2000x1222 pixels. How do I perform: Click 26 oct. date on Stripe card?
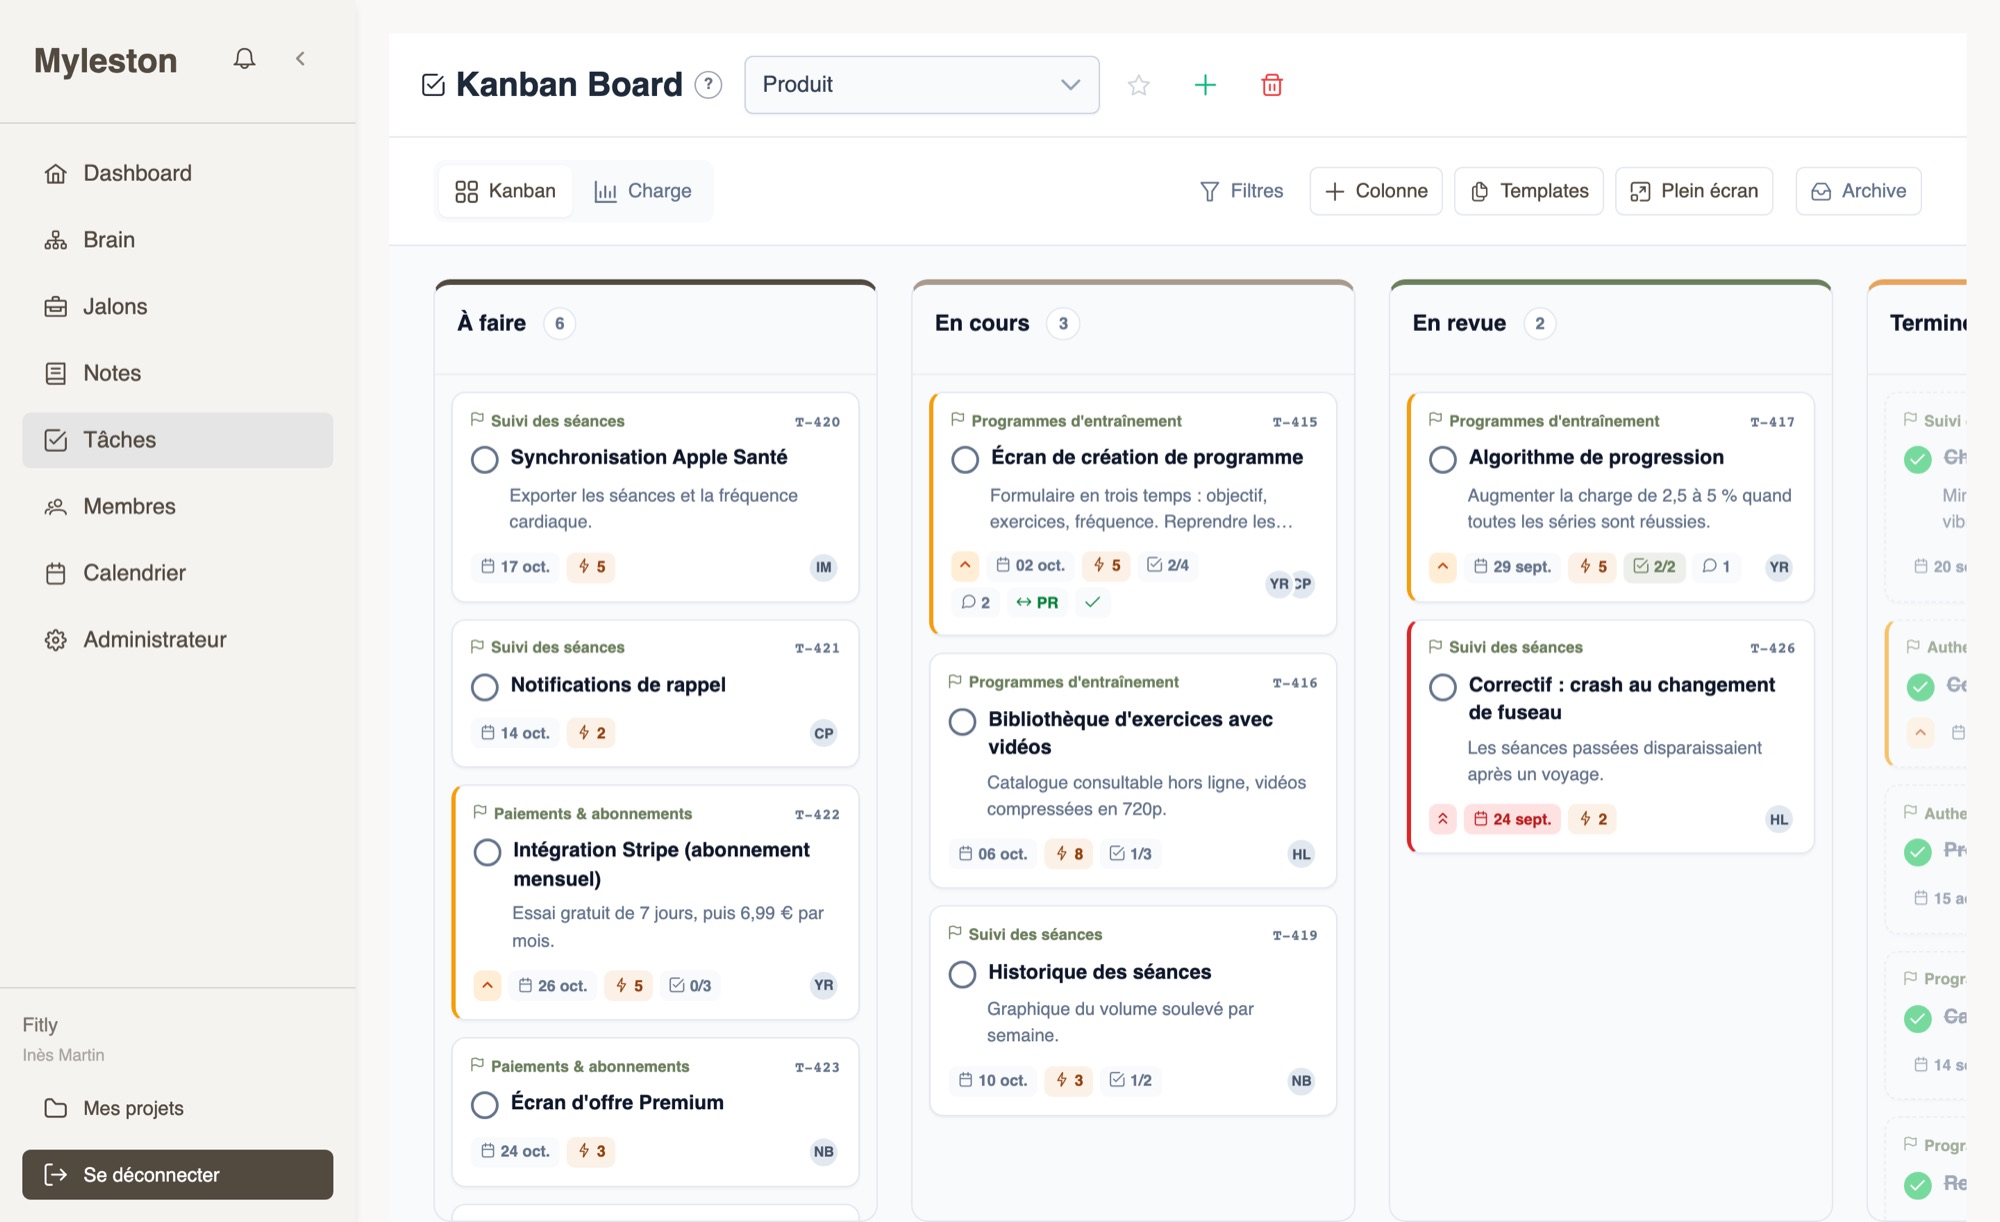tap(552, 986)
